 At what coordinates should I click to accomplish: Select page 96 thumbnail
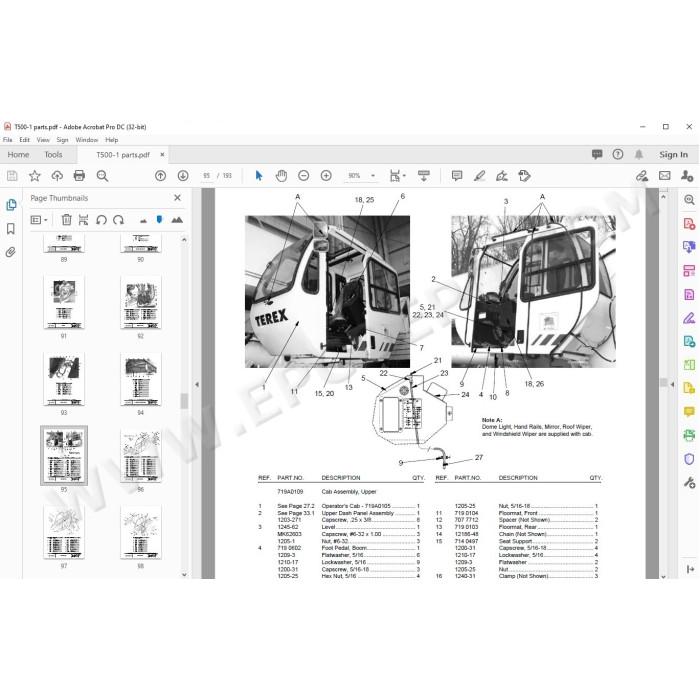point(141,456)
